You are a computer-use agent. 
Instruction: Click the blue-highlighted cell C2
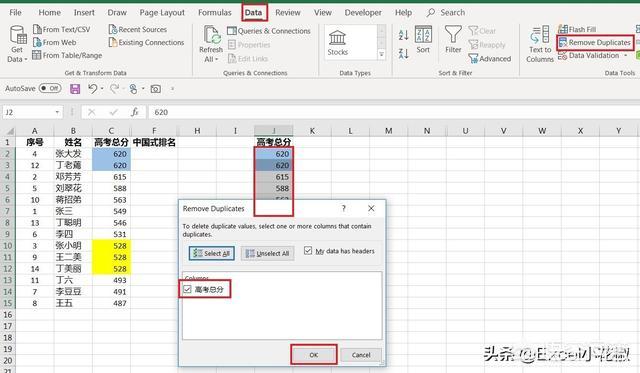coord(111,154)
